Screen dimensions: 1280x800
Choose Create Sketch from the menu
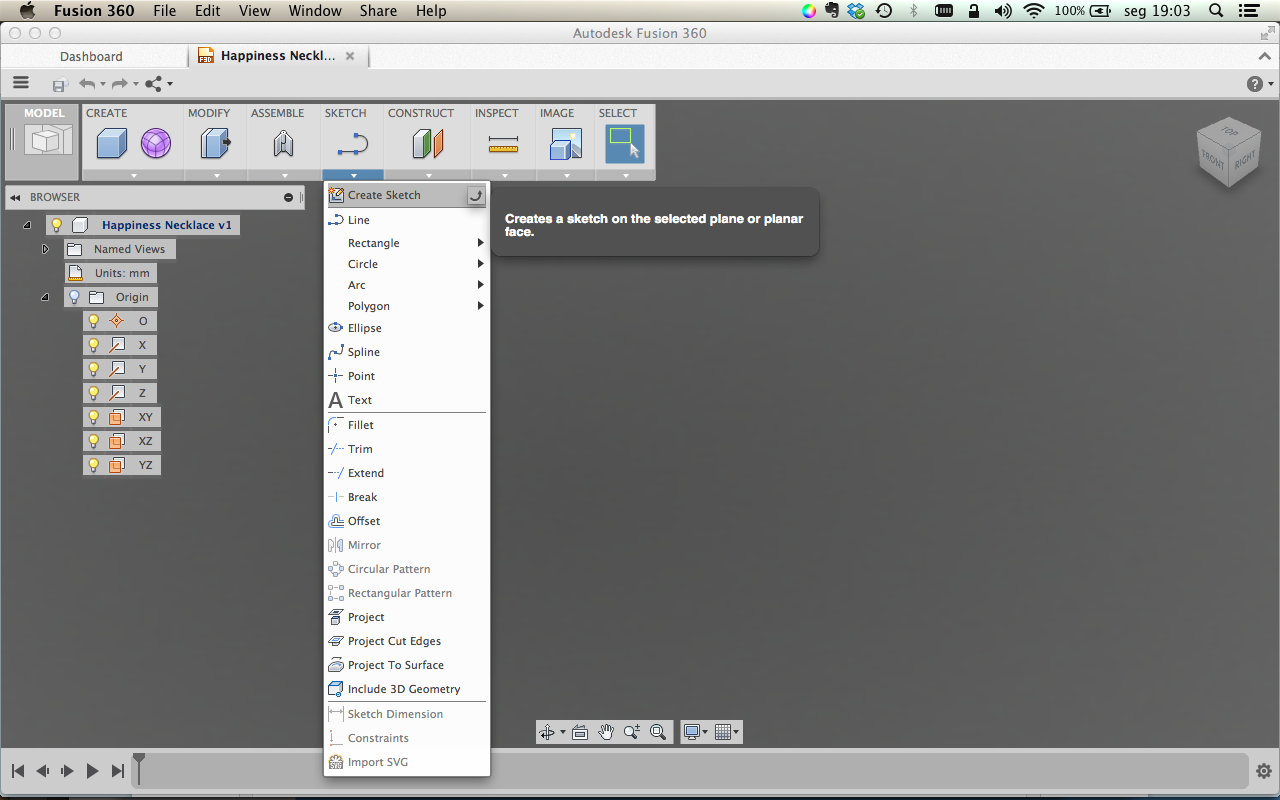pos(408,195)
